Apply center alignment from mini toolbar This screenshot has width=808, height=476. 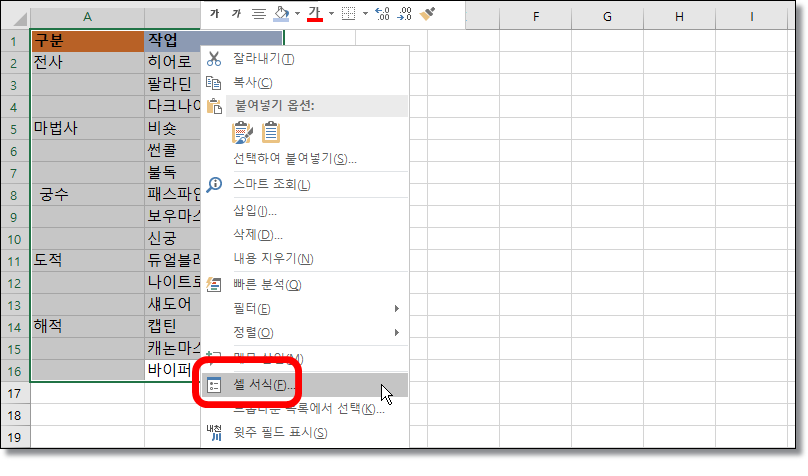point(259,14)
